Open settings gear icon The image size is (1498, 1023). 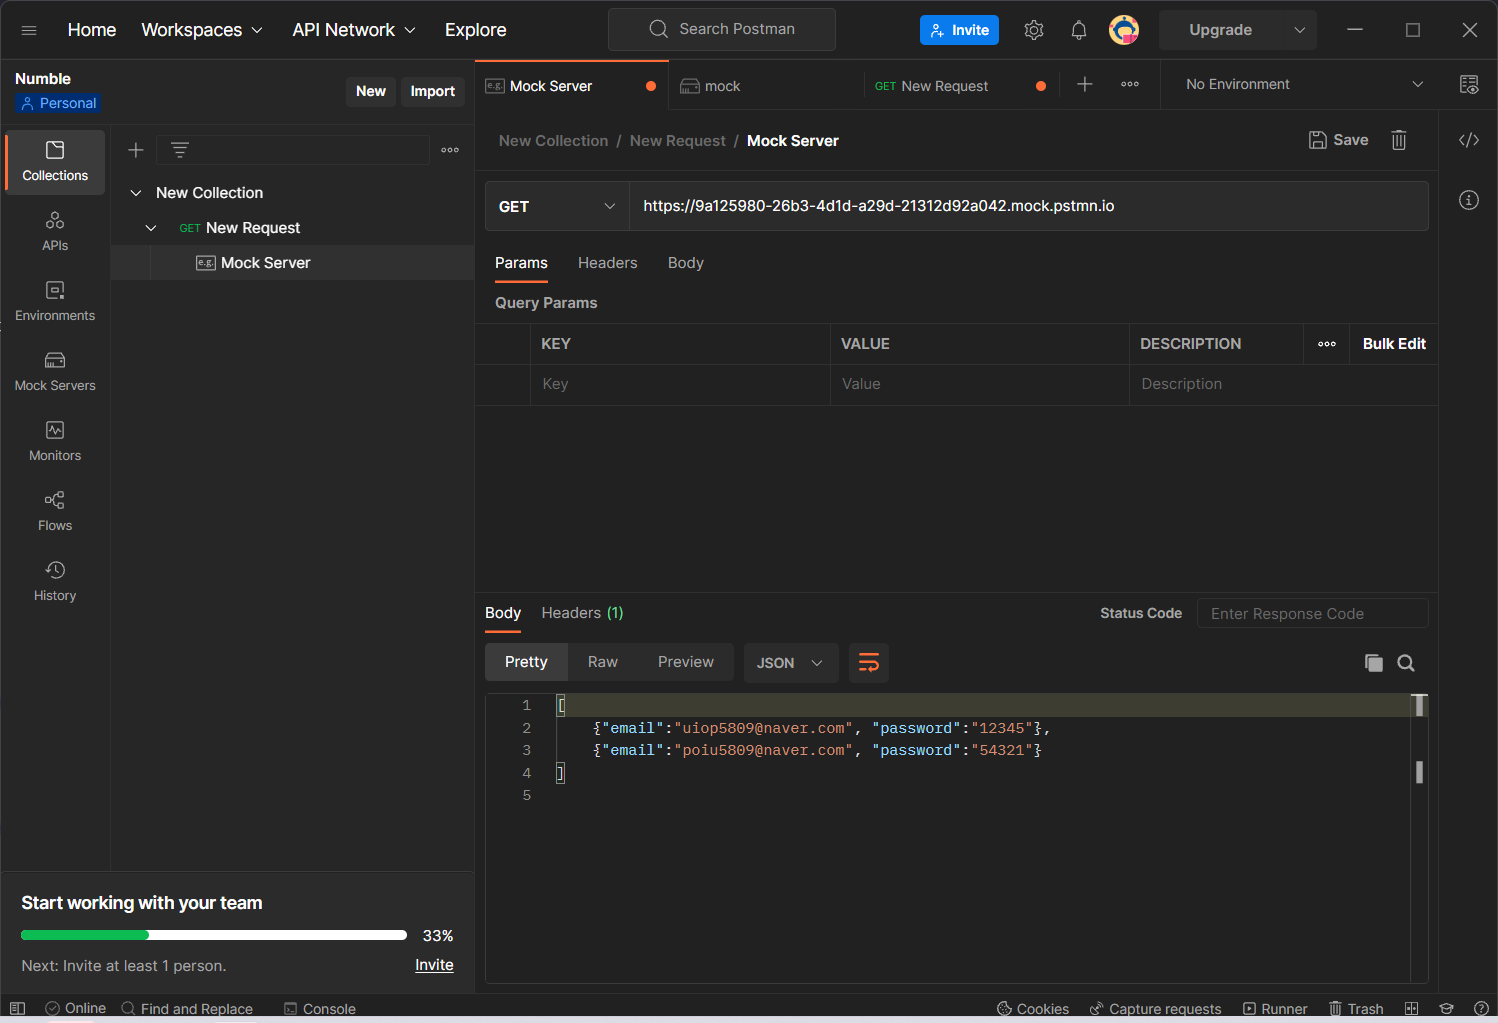click(x=1034, y=30)
